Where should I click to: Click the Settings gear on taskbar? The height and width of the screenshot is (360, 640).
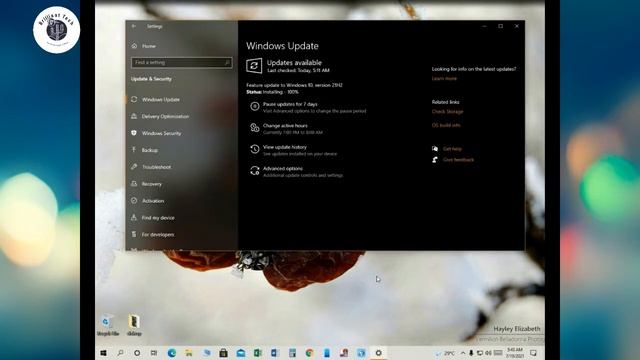(378, 353)
